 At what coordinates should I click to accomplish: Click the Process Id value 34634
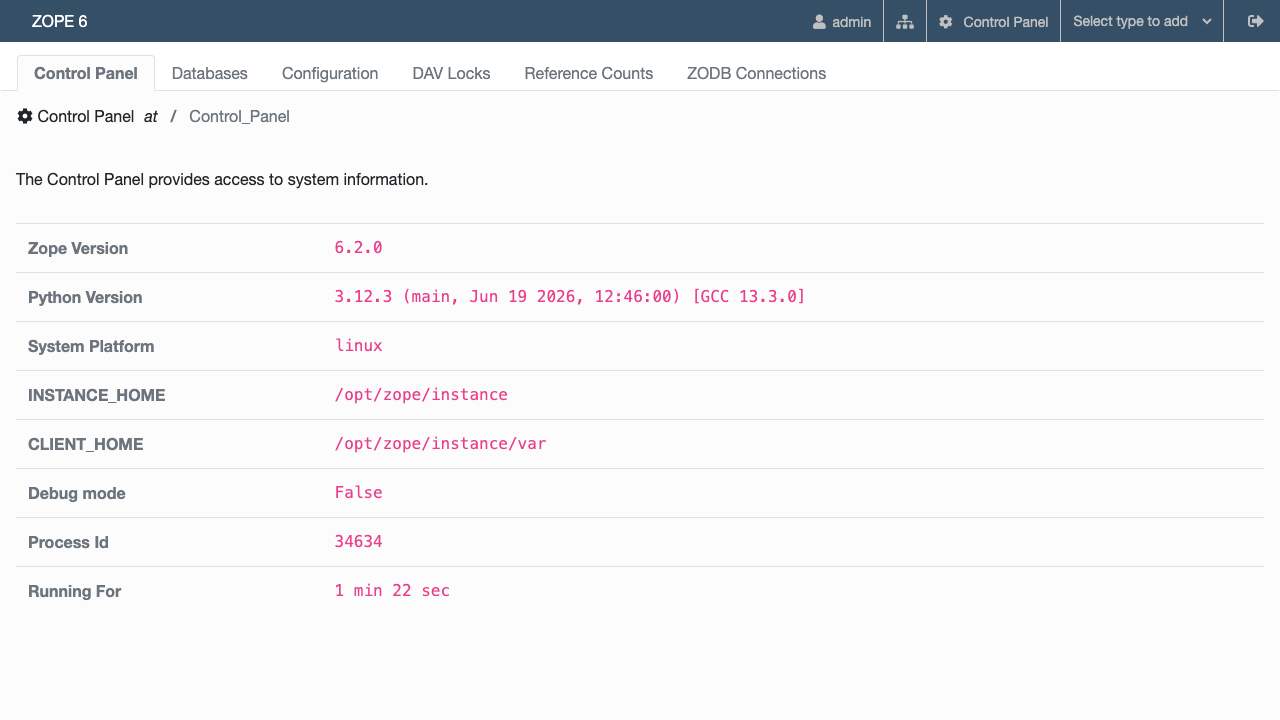[x=359, y=542]
